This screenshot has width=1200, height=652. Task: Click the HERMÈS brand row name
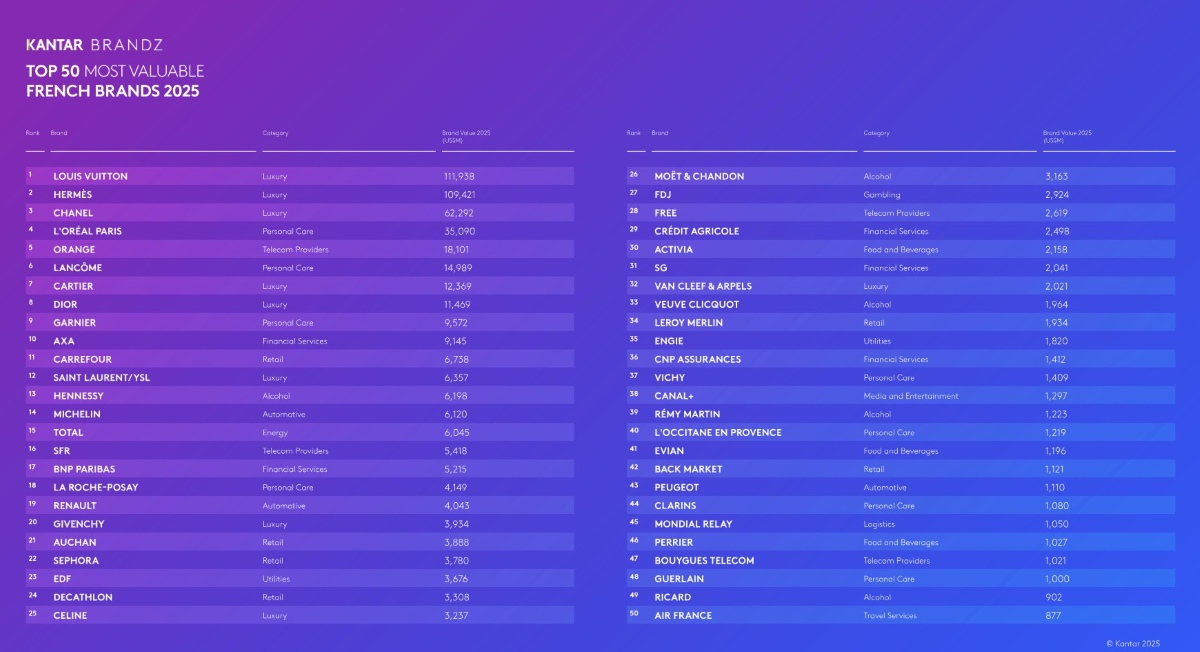click(72, 194)
